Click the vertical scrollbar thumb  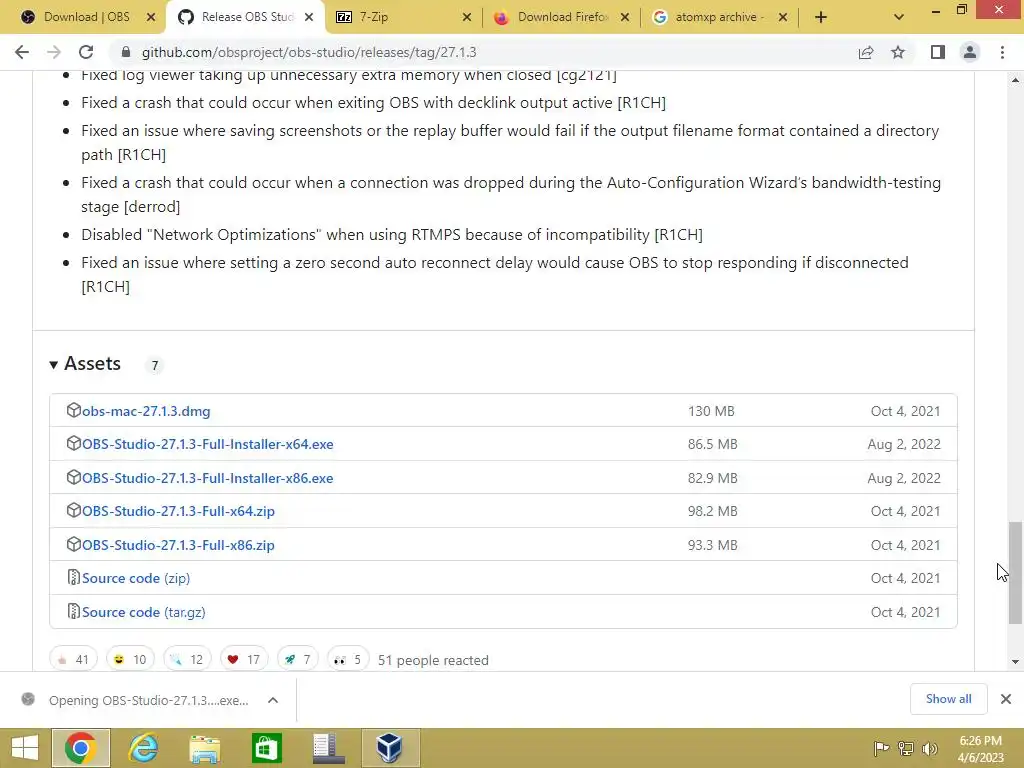tap(1015, 573)
